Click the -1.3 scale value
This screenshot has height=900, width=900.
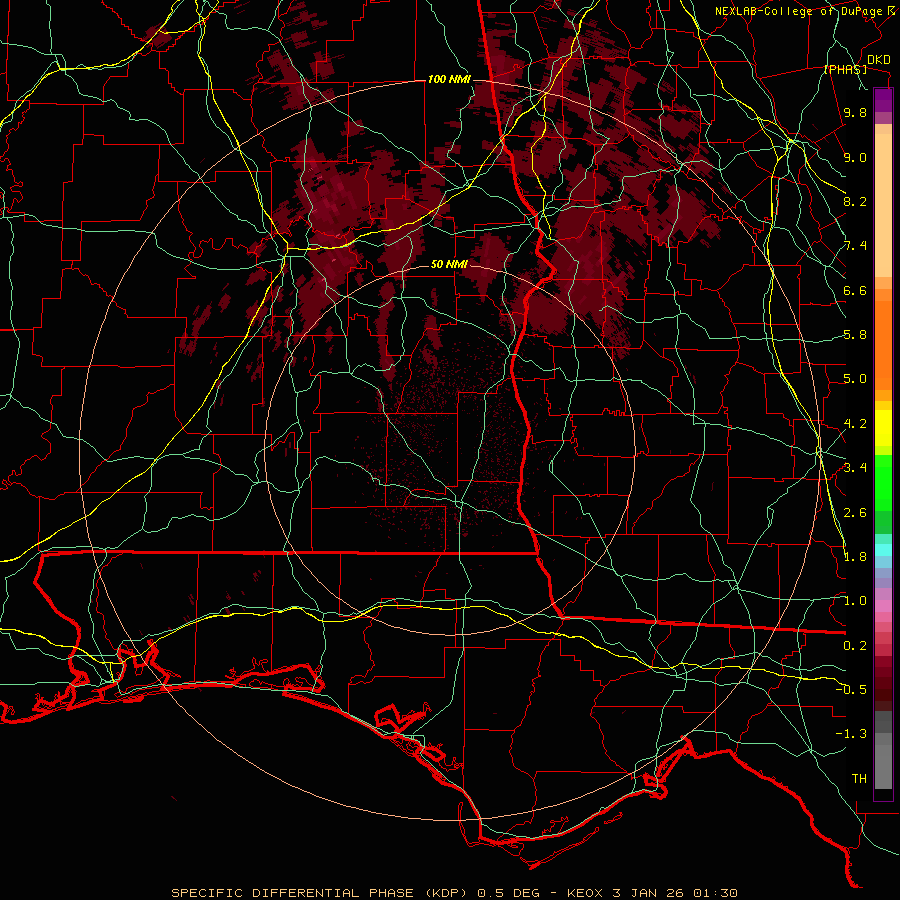point(851,735)
